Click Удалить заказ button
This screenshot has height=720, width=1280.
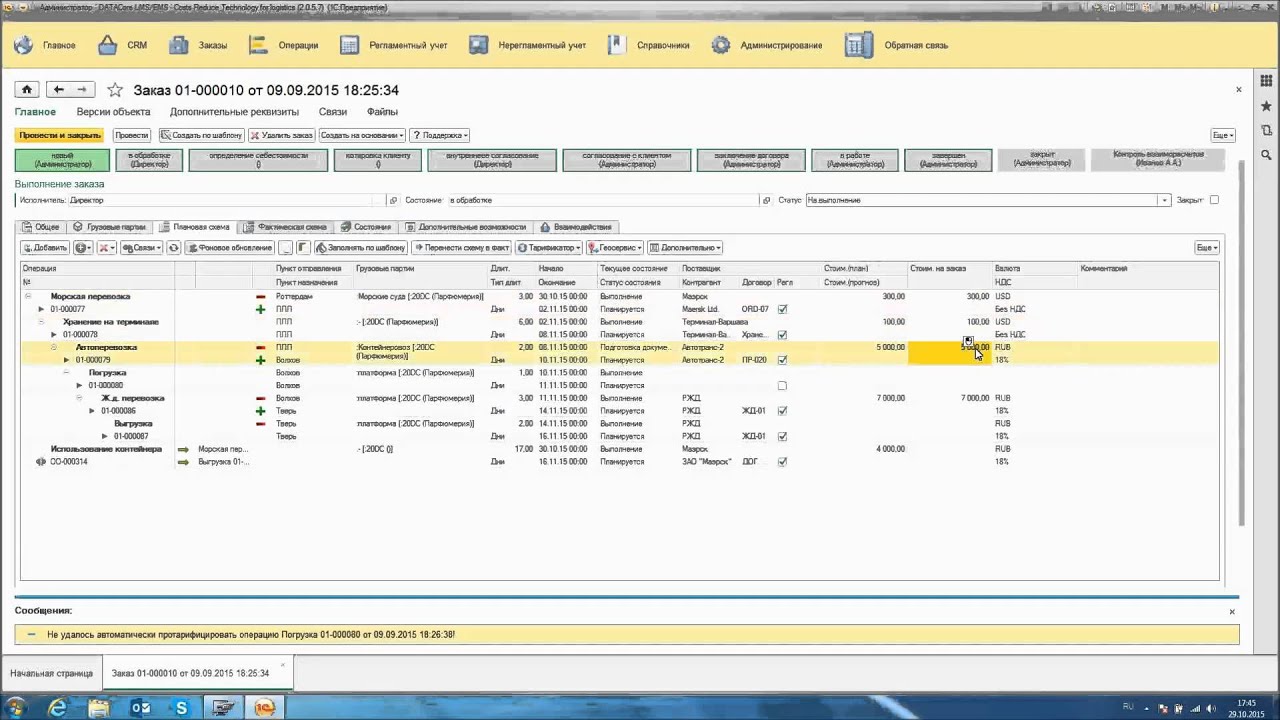coord(282,135)
